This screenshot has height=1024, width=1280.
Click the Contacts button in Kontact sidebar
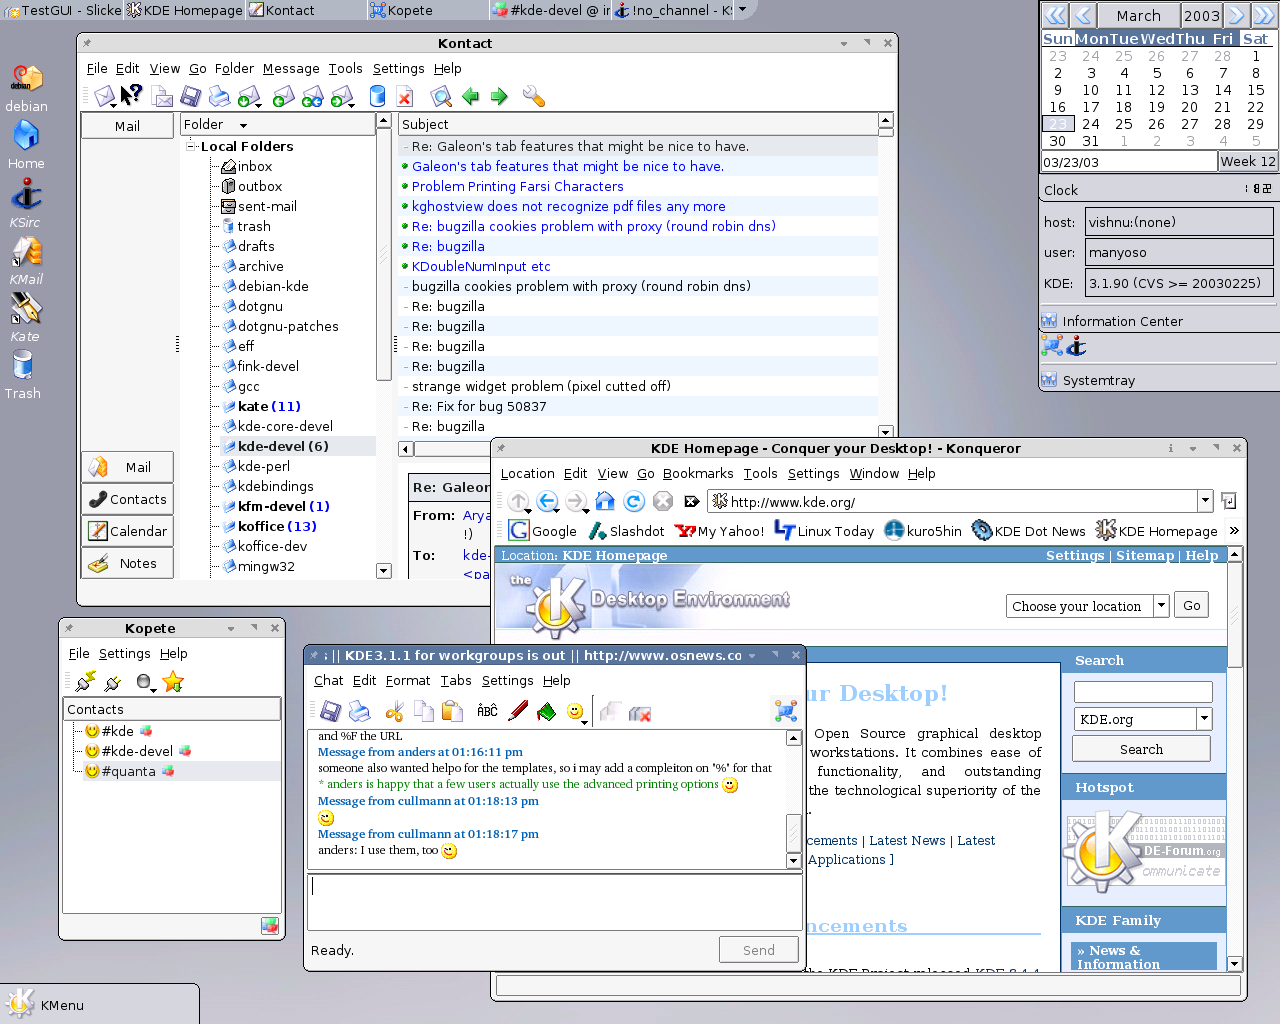tap(127, 499)
